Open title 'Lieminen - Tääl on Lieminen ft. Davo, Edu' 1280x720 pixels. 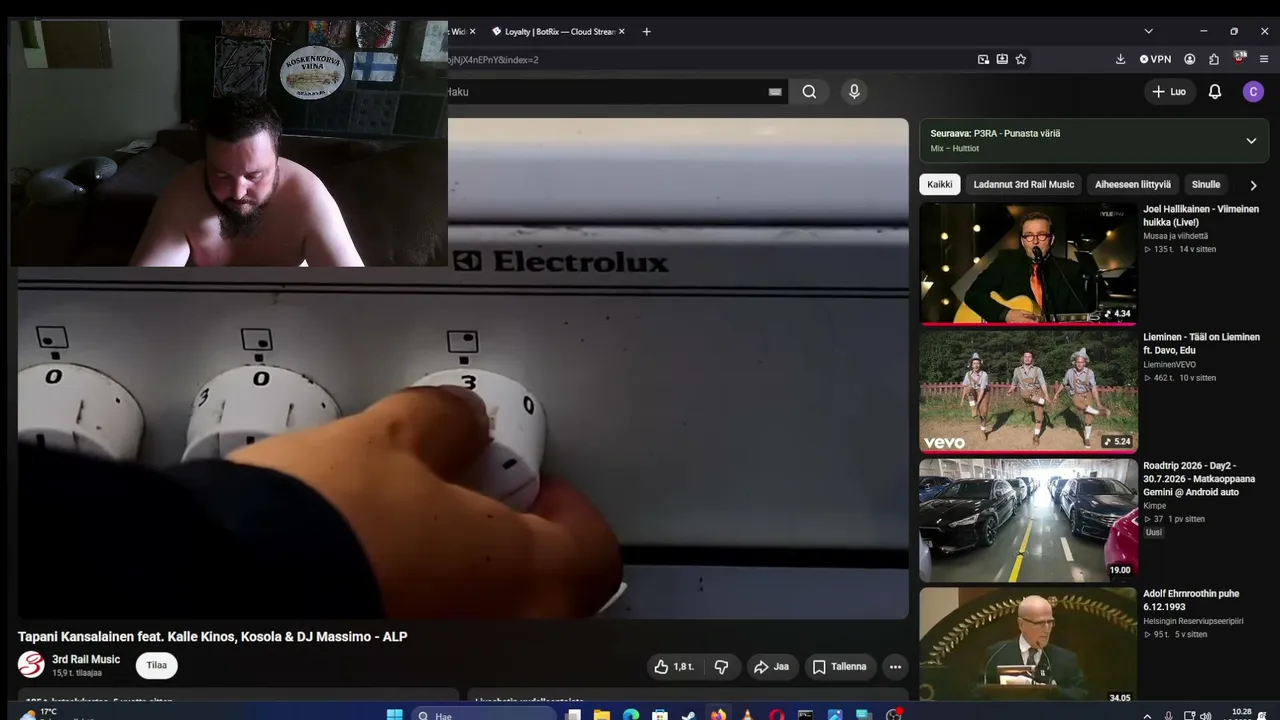[1201, 344]
